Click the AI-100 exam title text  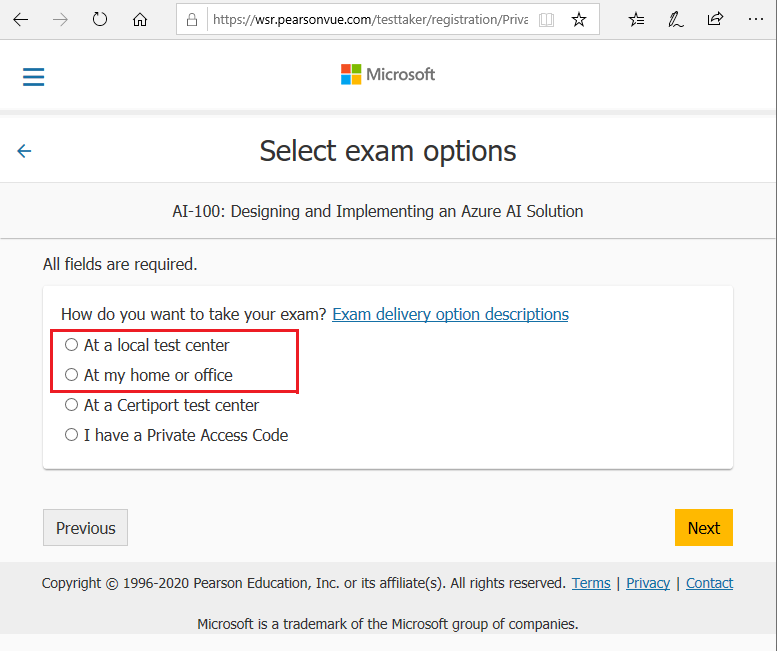coord(378,212)
